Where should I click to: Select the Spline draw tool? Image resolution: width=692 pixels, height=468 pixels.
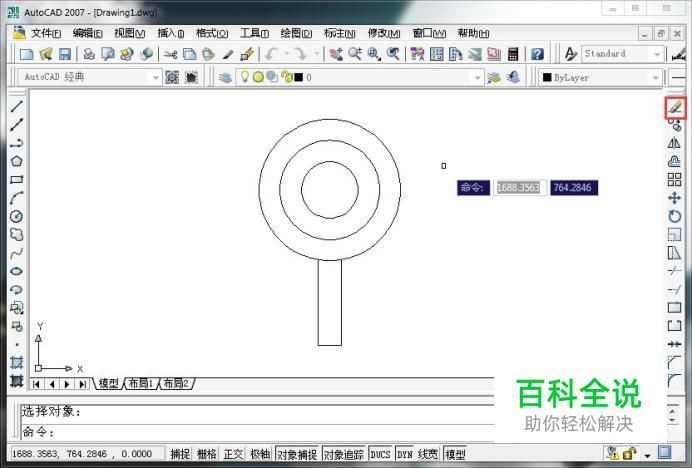point(17,253)
